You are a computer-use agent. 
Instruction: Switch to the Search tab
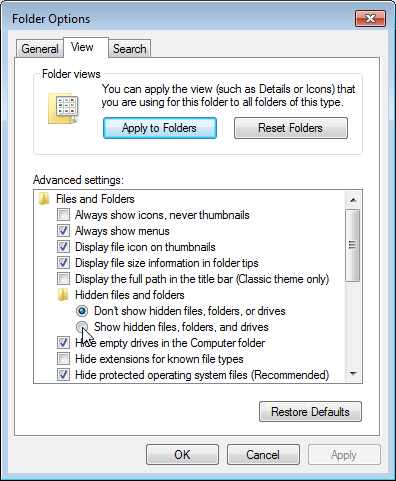pos(129,49)
